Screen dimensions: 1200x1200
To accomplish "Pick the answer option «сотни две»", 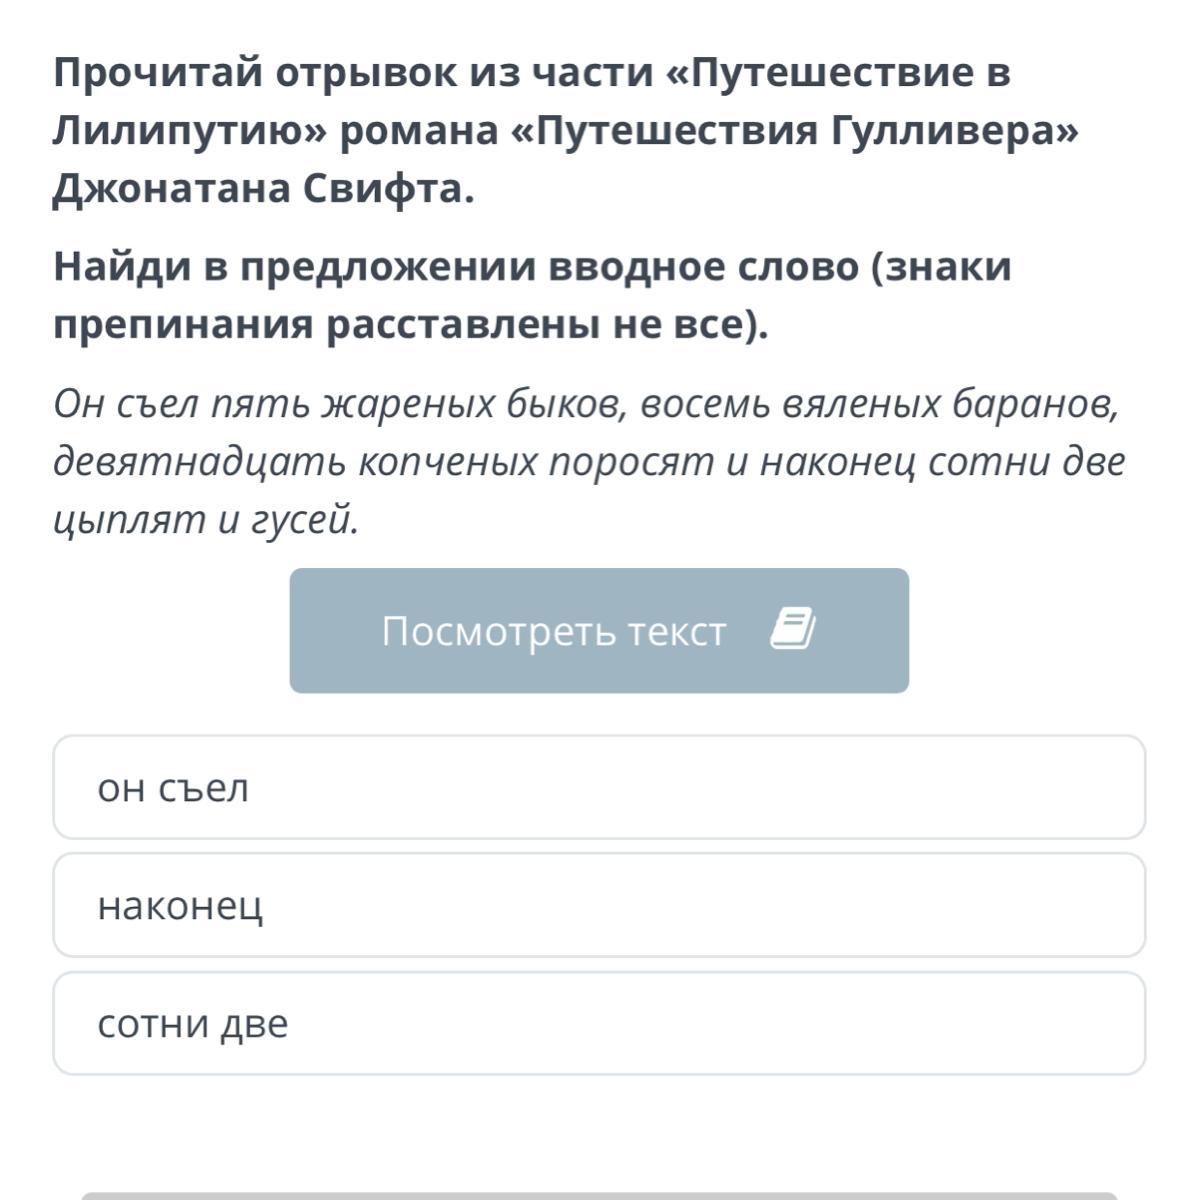I will 598,1024.
